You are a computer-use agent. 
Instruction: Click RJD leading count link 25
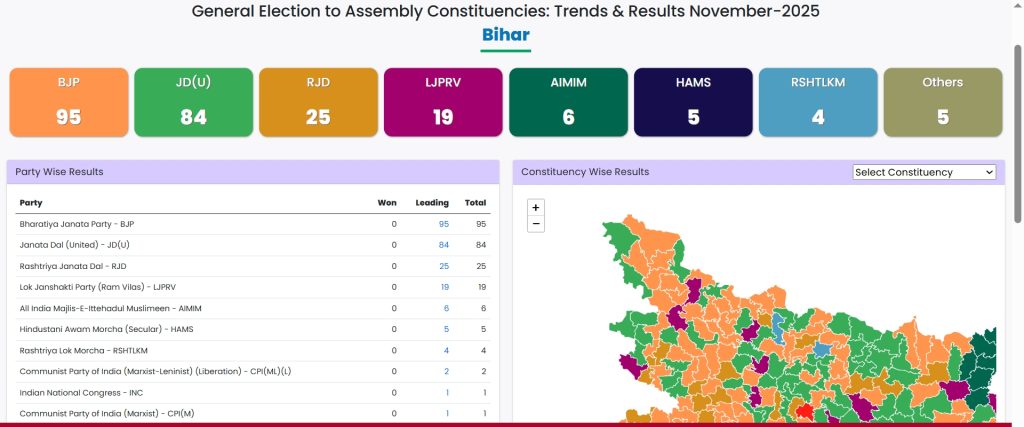(443, 266)
